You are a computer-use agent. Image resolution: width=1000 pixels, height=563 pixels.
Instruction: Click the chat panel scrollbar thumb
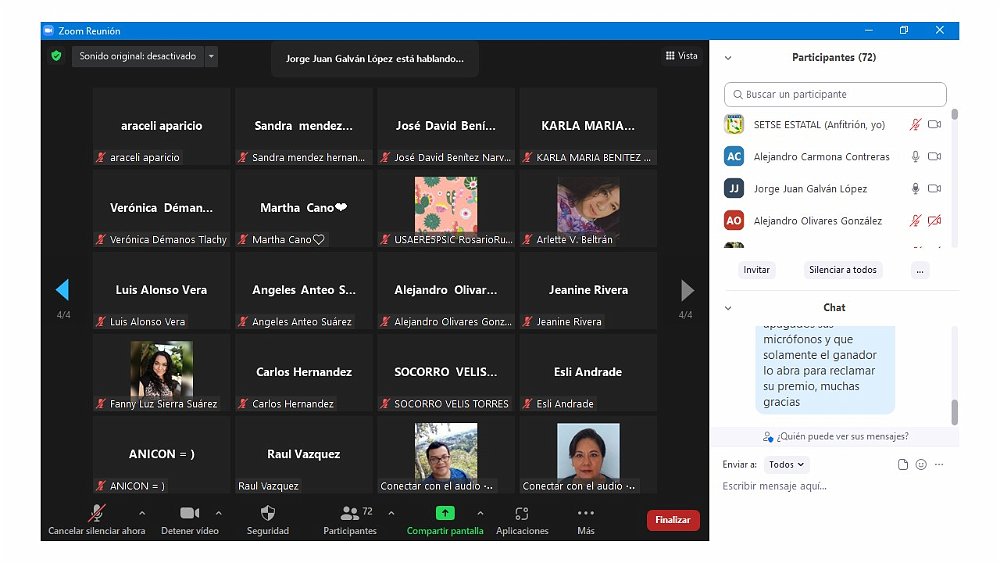coord(954,411)
